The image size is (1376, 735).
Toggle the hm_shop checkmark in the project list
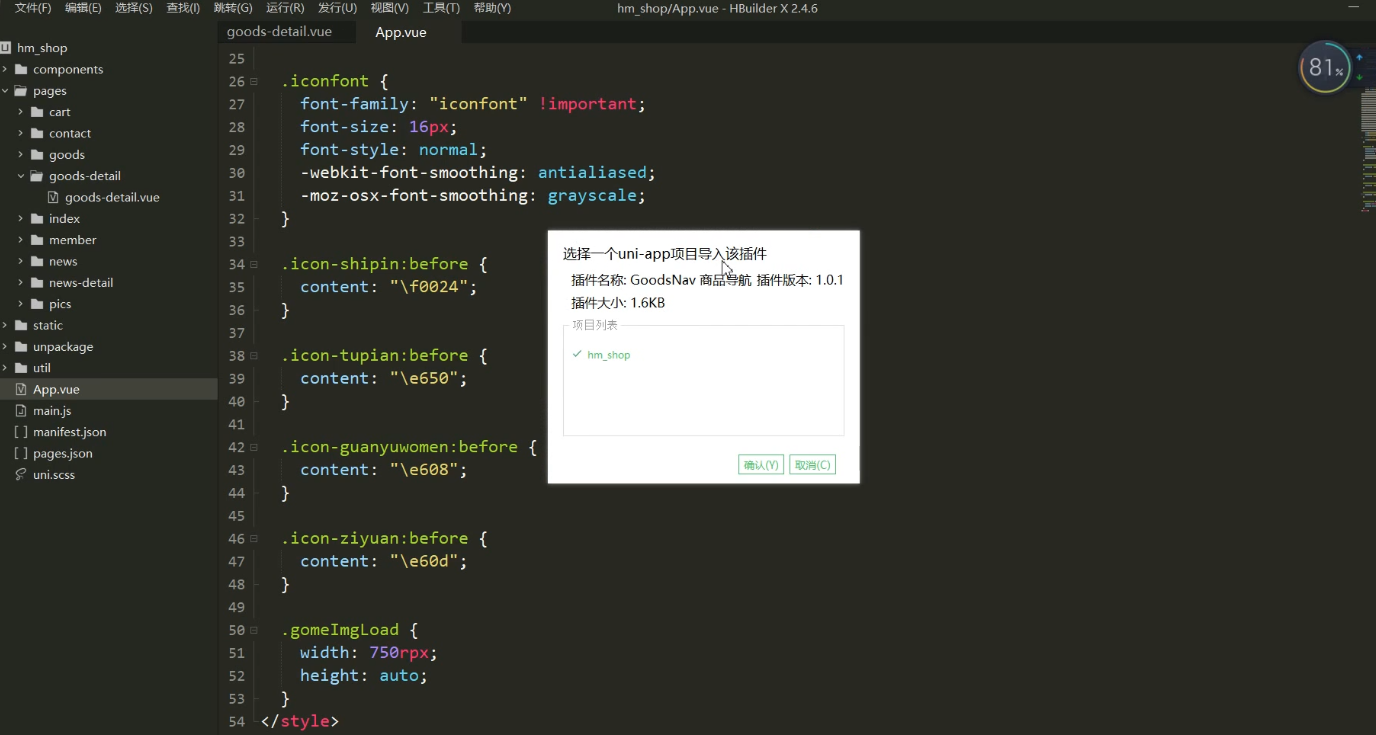click(577, 354)
